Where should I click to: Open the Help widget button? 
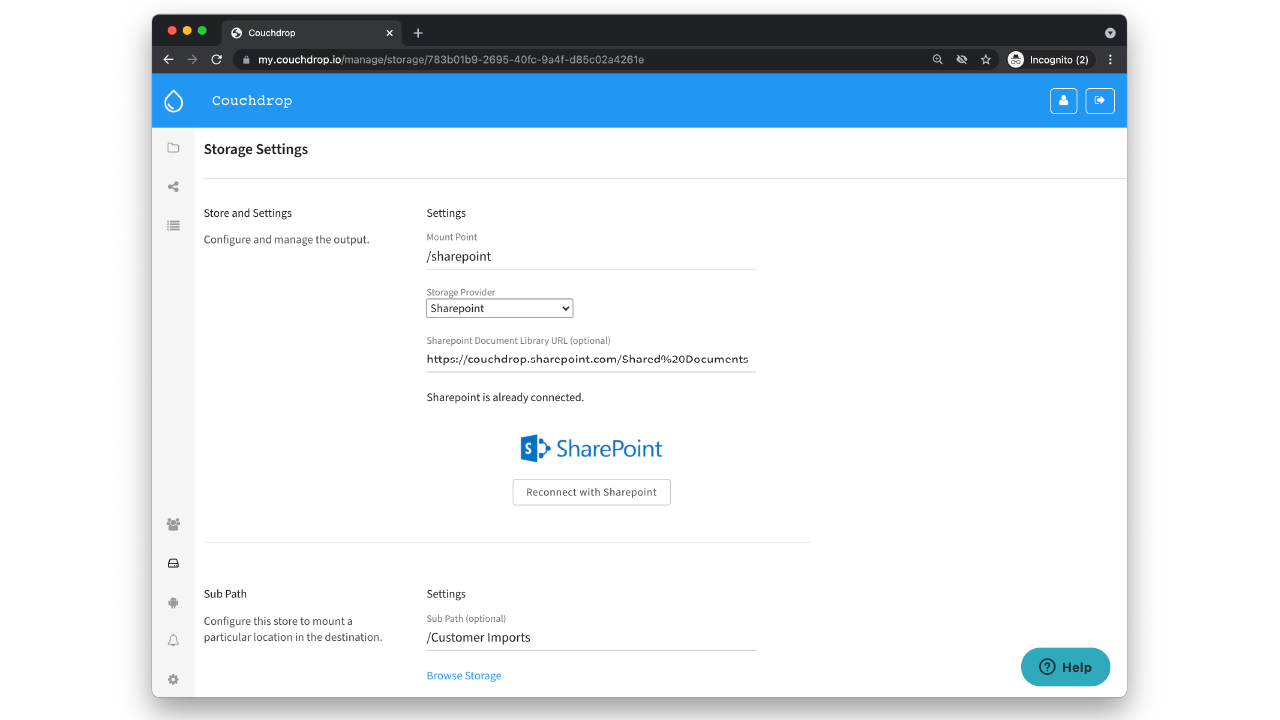(1066, 667)
